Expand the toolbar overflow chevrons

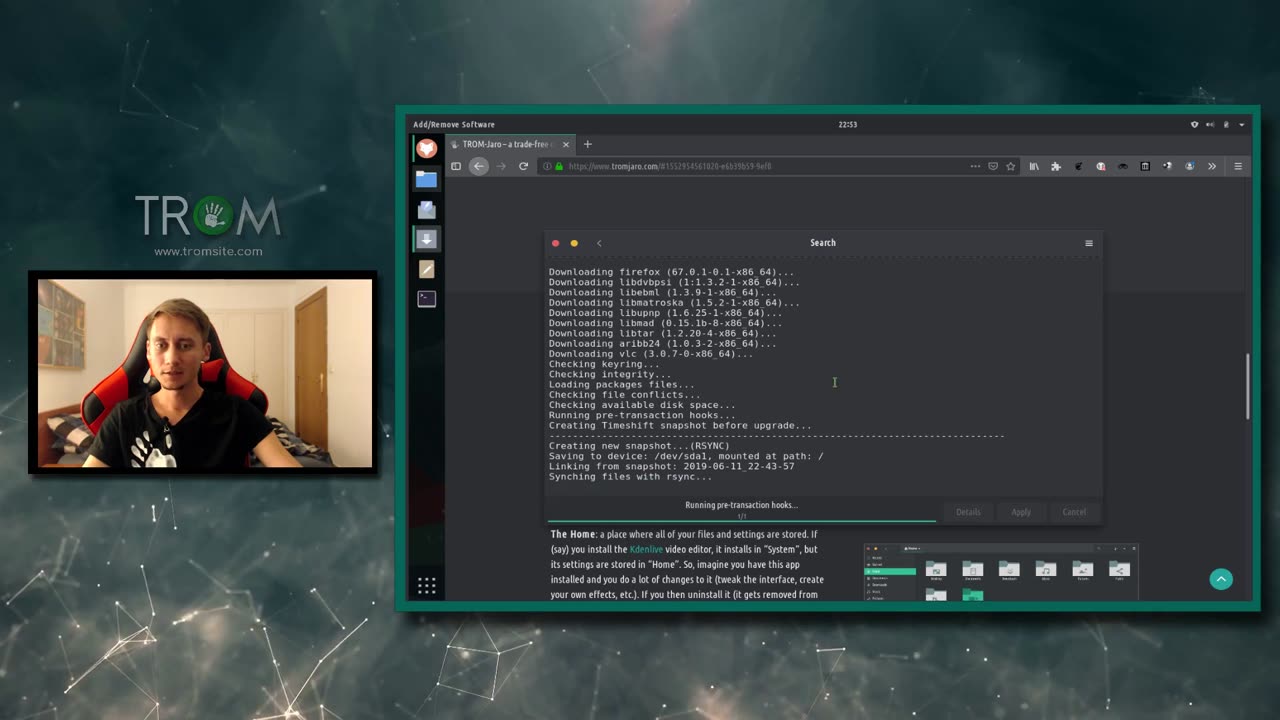click(x=1212, y=166)
